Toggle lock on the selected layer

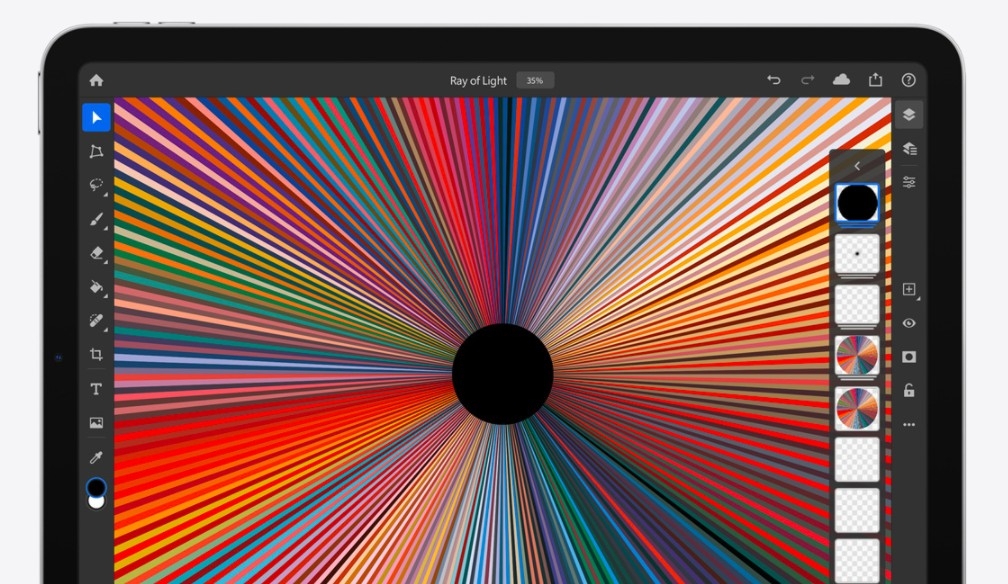[909, 390]
